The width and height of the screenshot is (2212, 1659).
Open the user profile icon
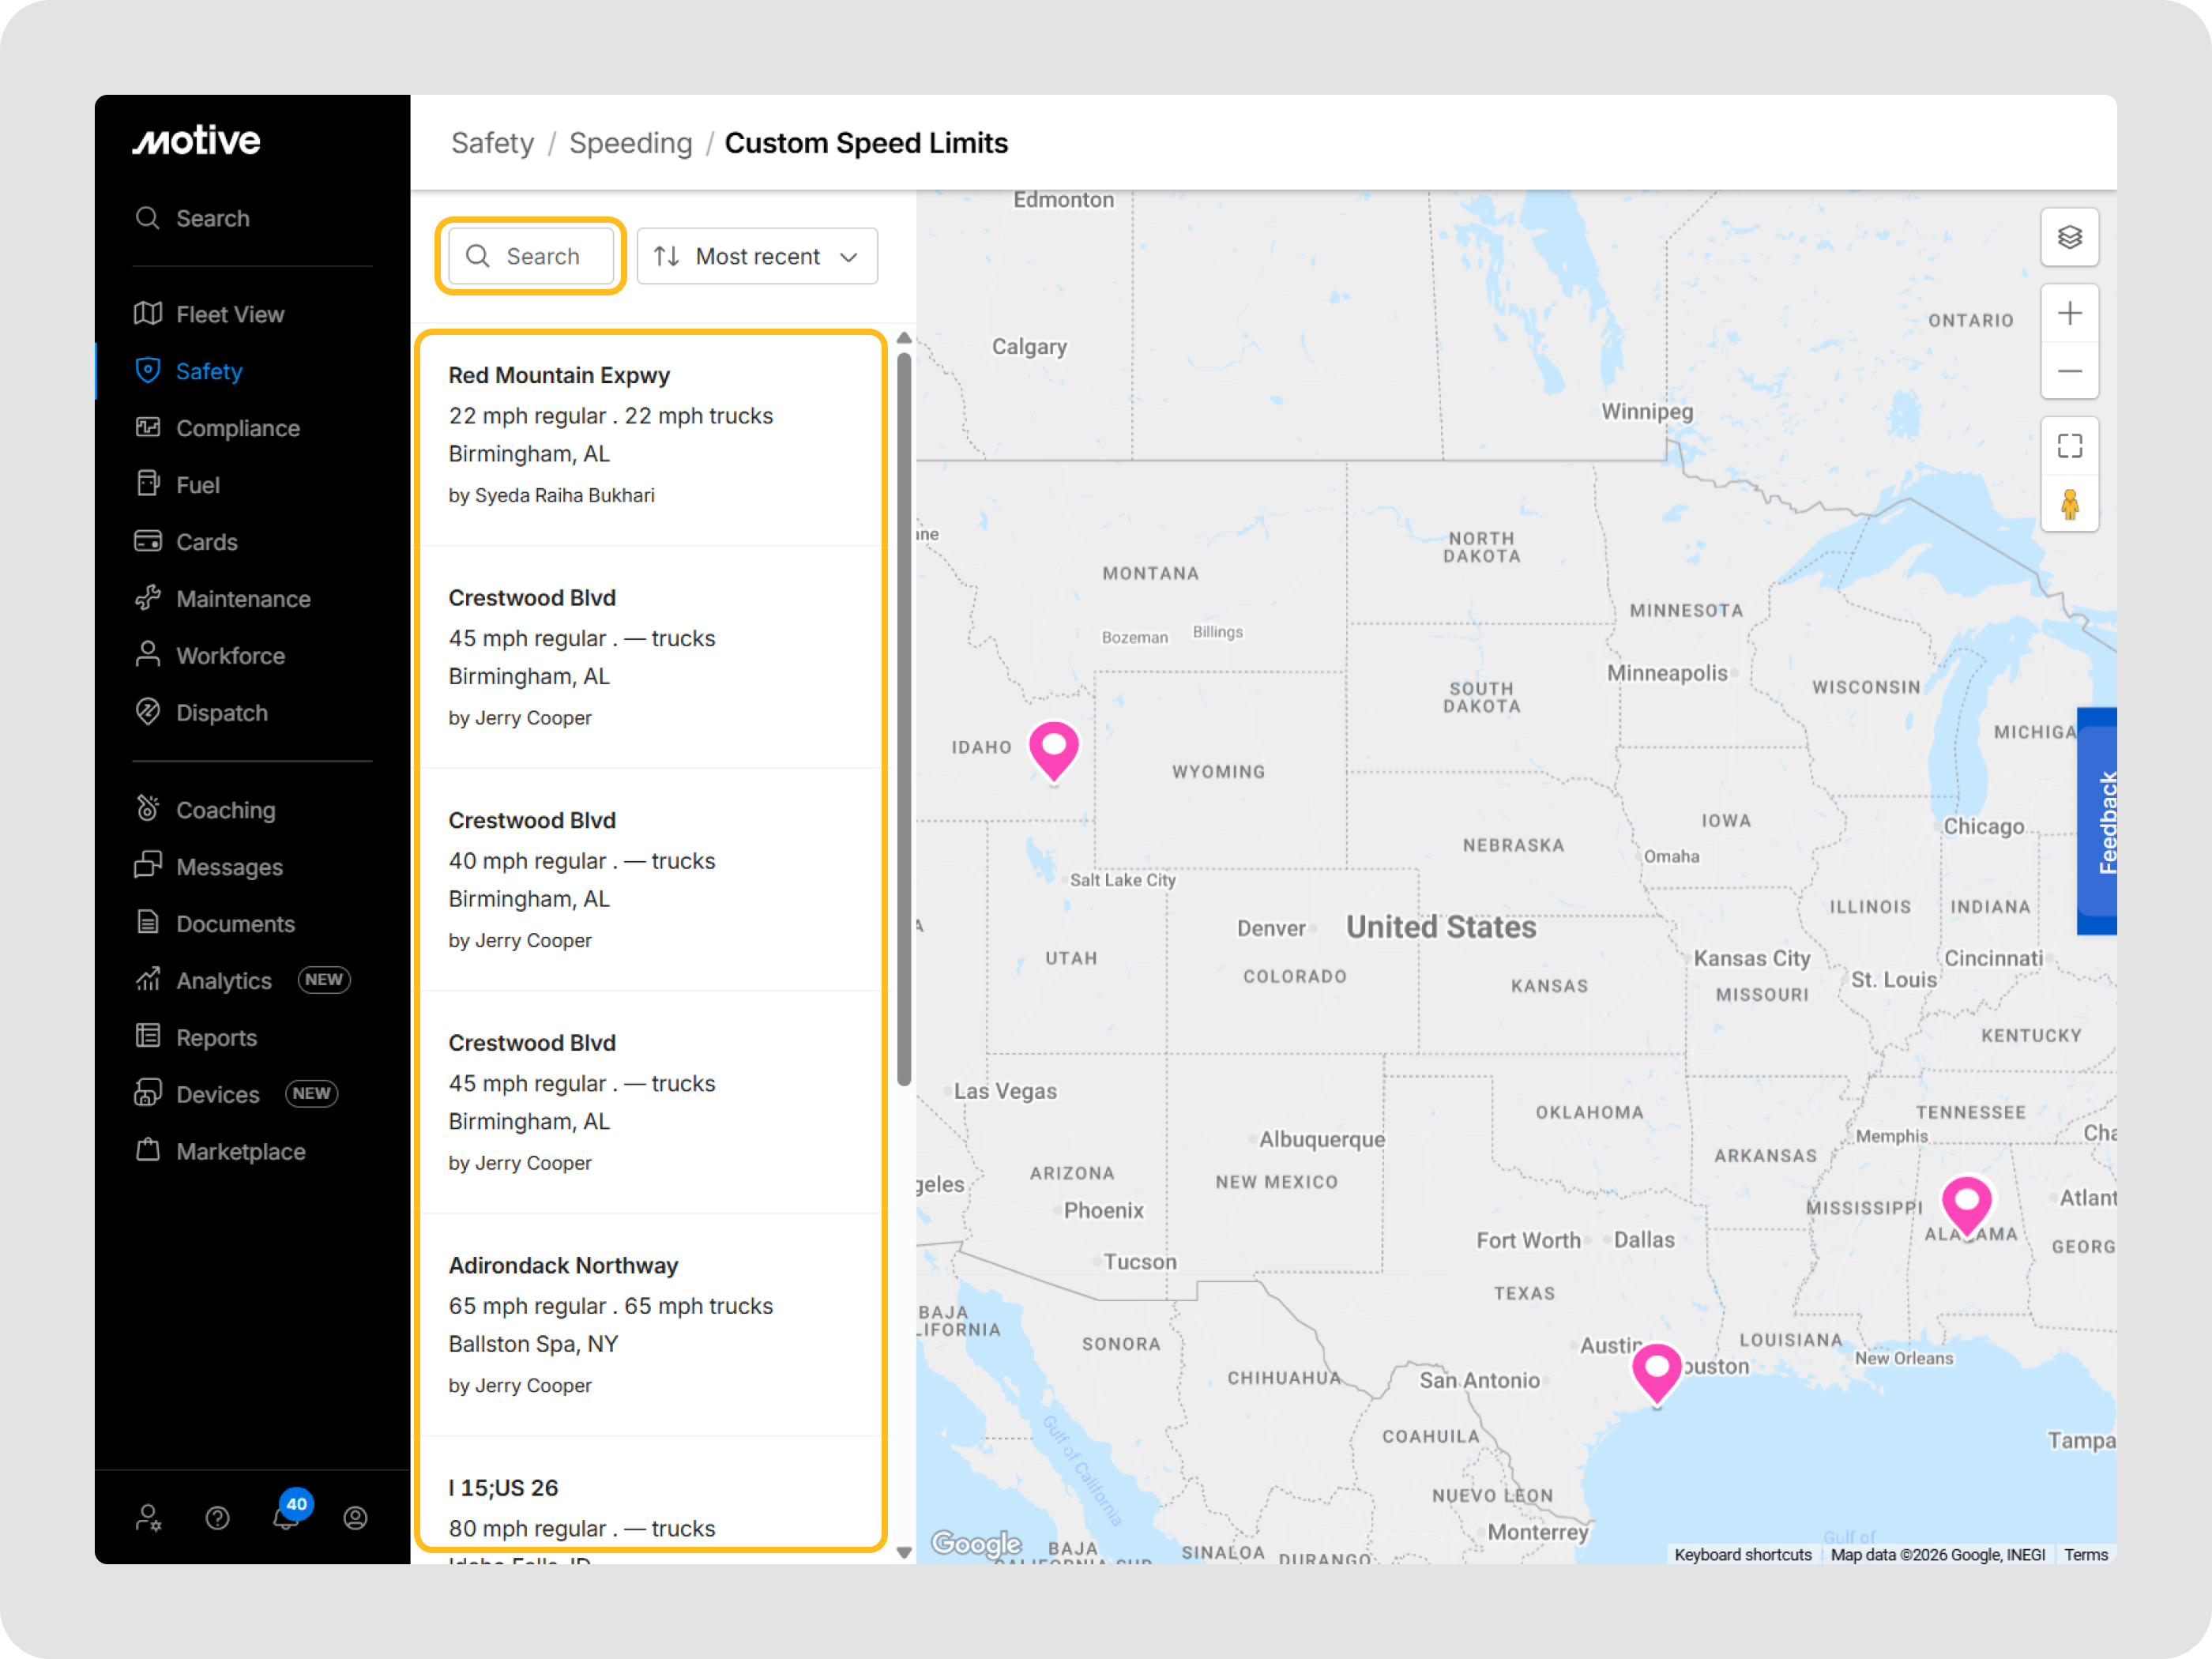[x=355, y=1518]
